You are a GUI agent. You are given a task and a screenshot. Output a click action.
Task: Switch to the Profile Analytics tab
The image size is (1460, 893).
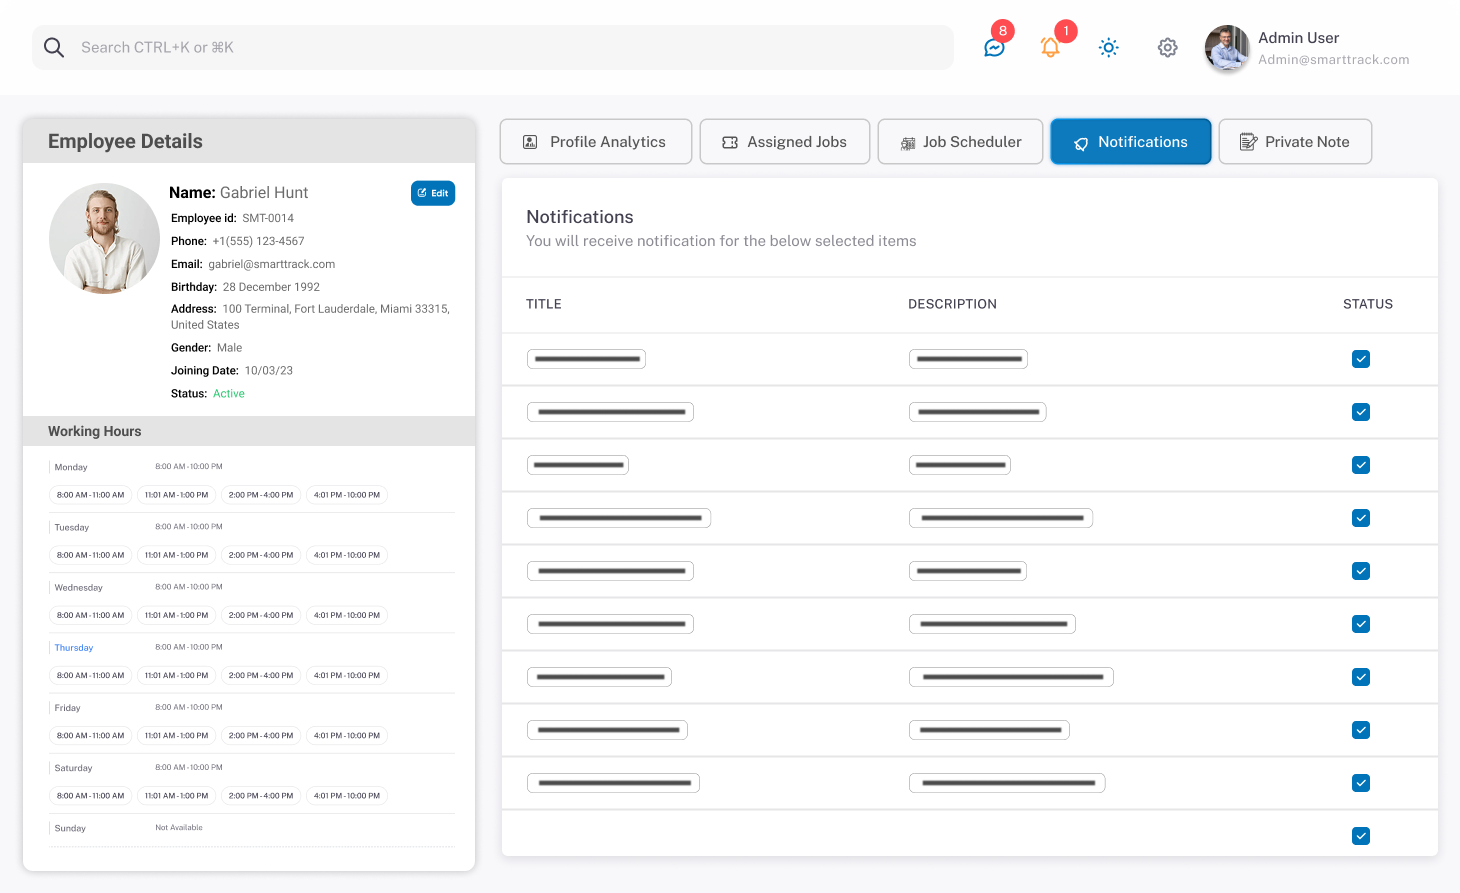[595, 142]
